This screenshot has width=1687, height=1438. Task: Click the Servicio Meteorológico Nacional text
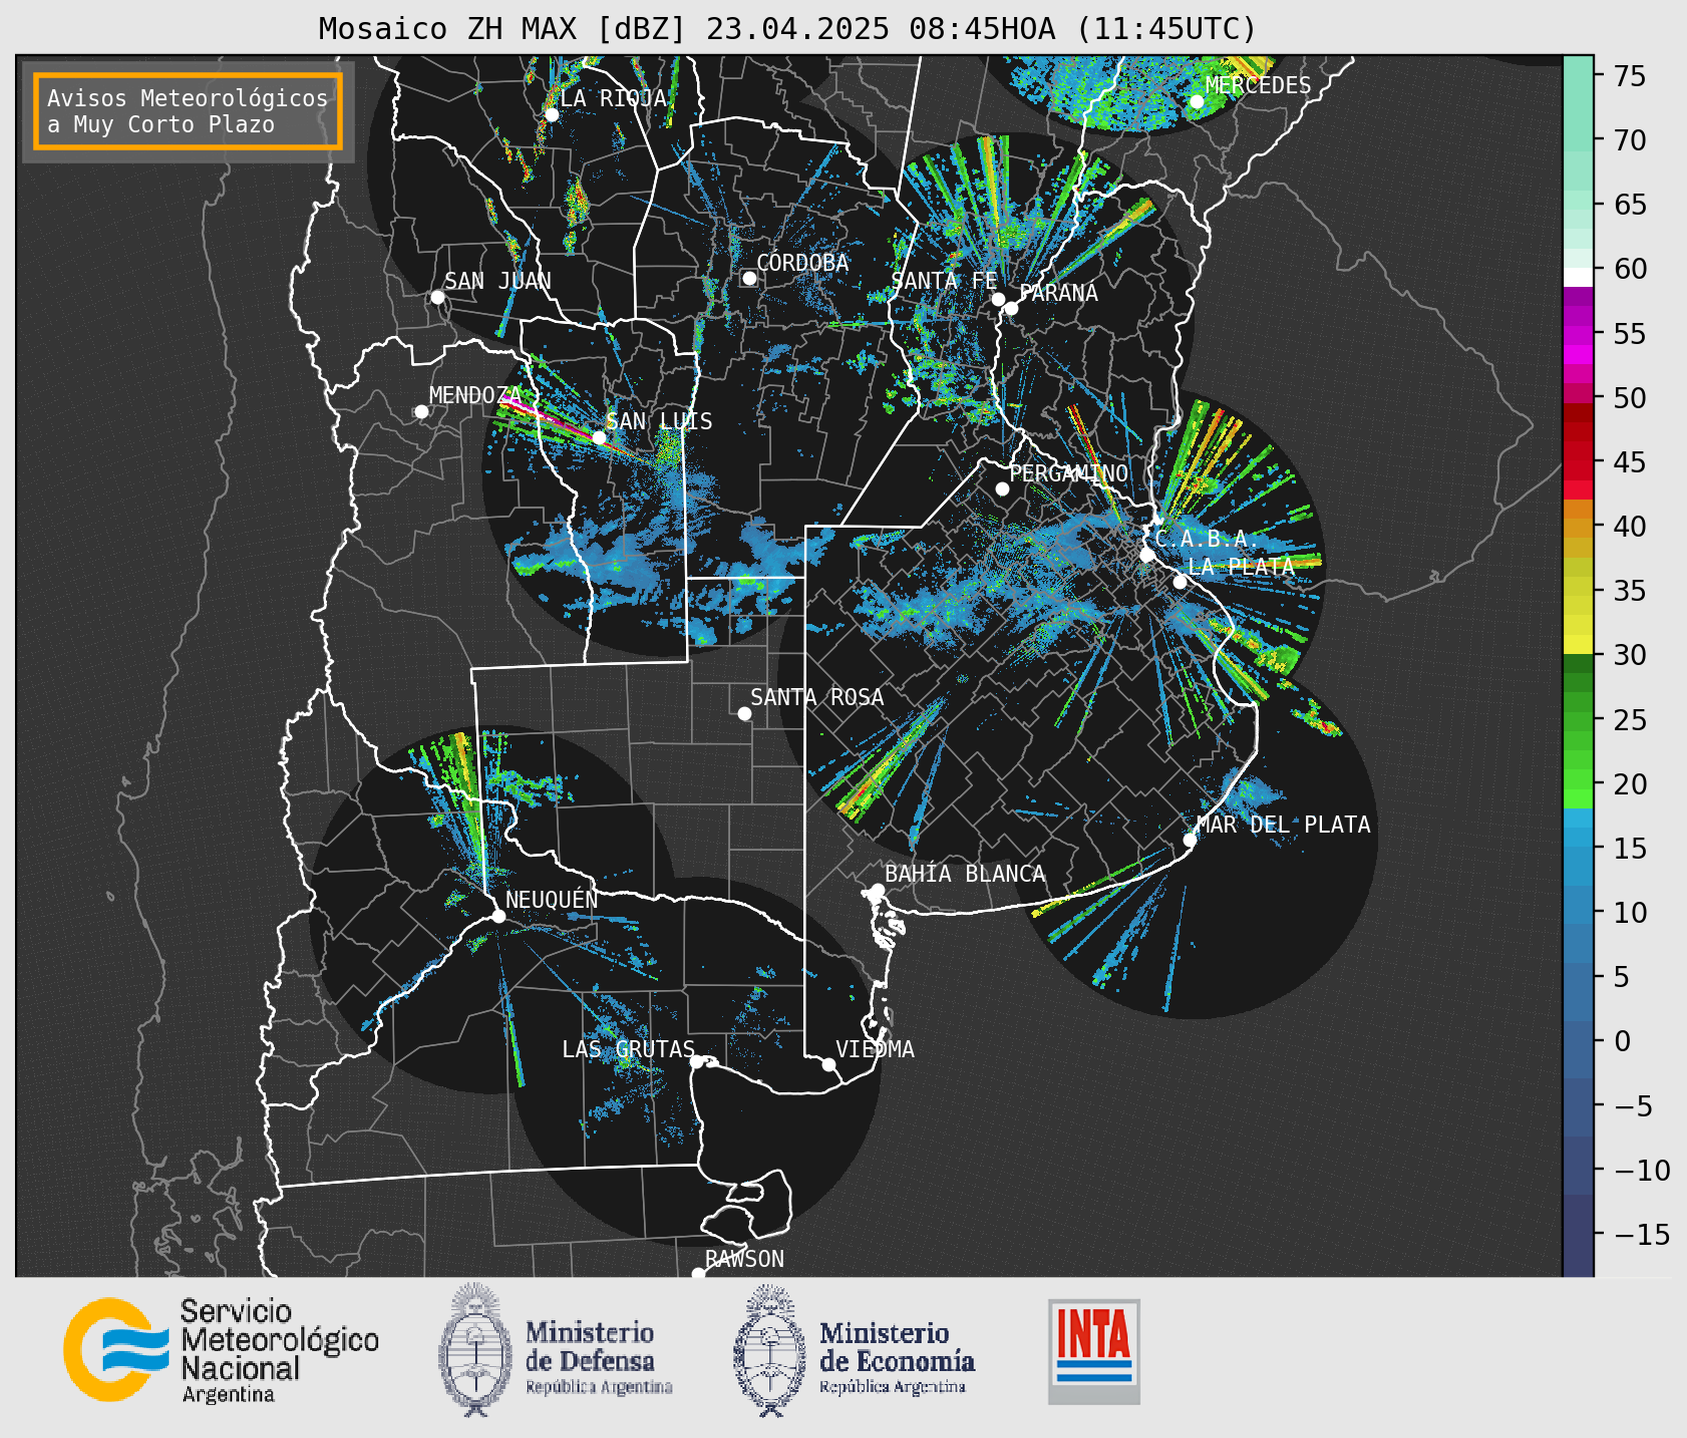coord(279,1350)
